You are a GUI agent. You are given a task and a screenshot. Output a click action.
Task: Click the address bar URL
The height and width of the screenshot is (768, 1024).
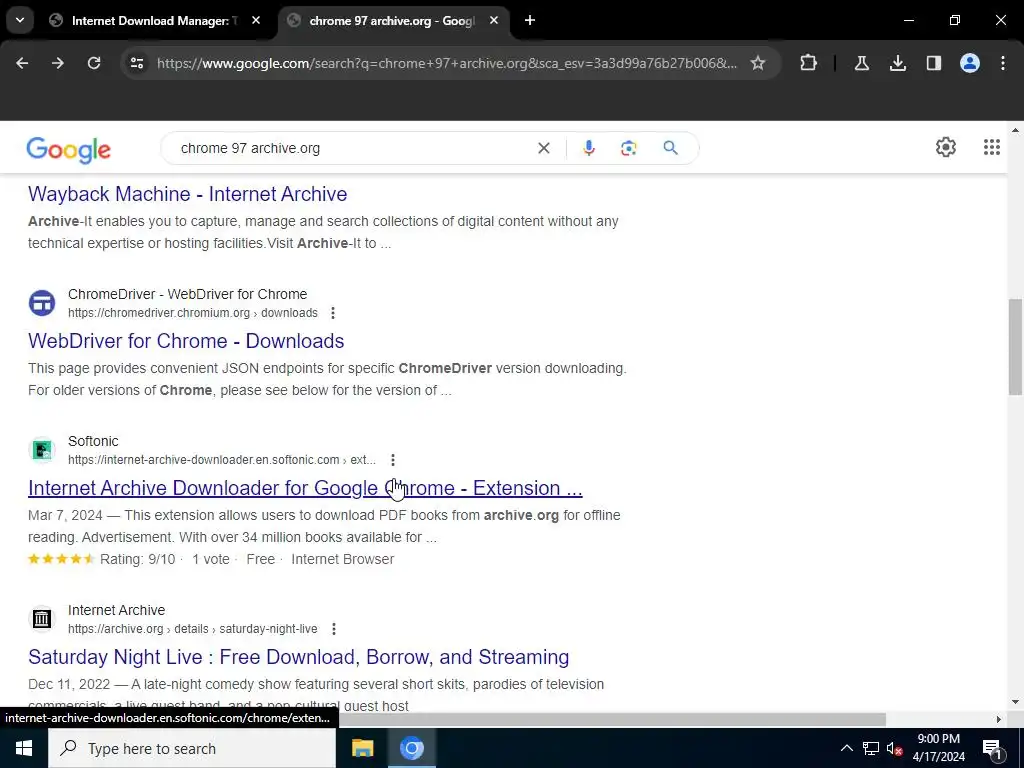[x=447, y=63]
